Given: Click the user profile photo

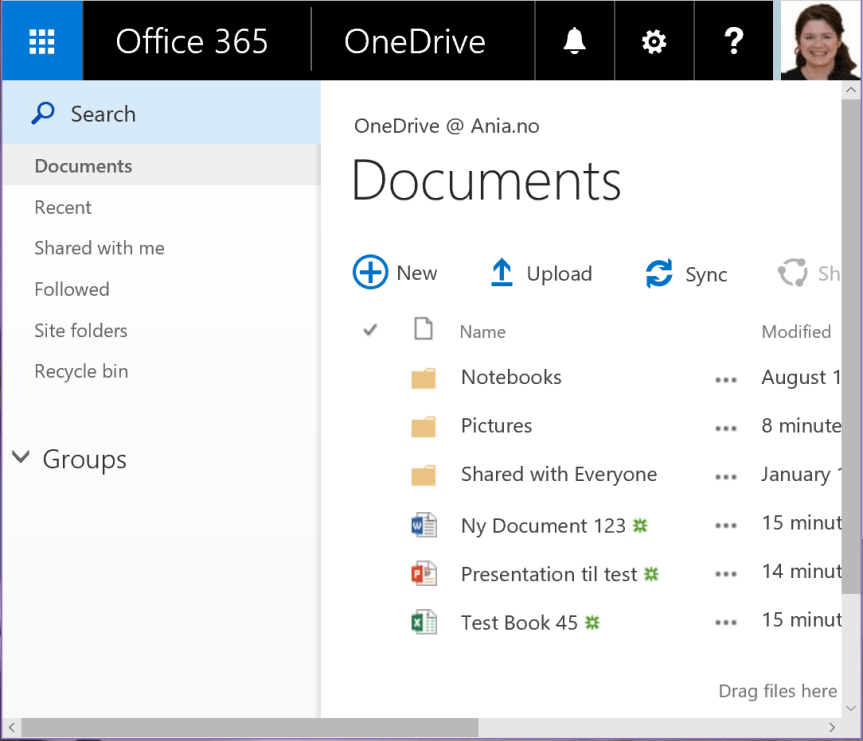Looking at the screenshot, I should click(x=820, y=41).
